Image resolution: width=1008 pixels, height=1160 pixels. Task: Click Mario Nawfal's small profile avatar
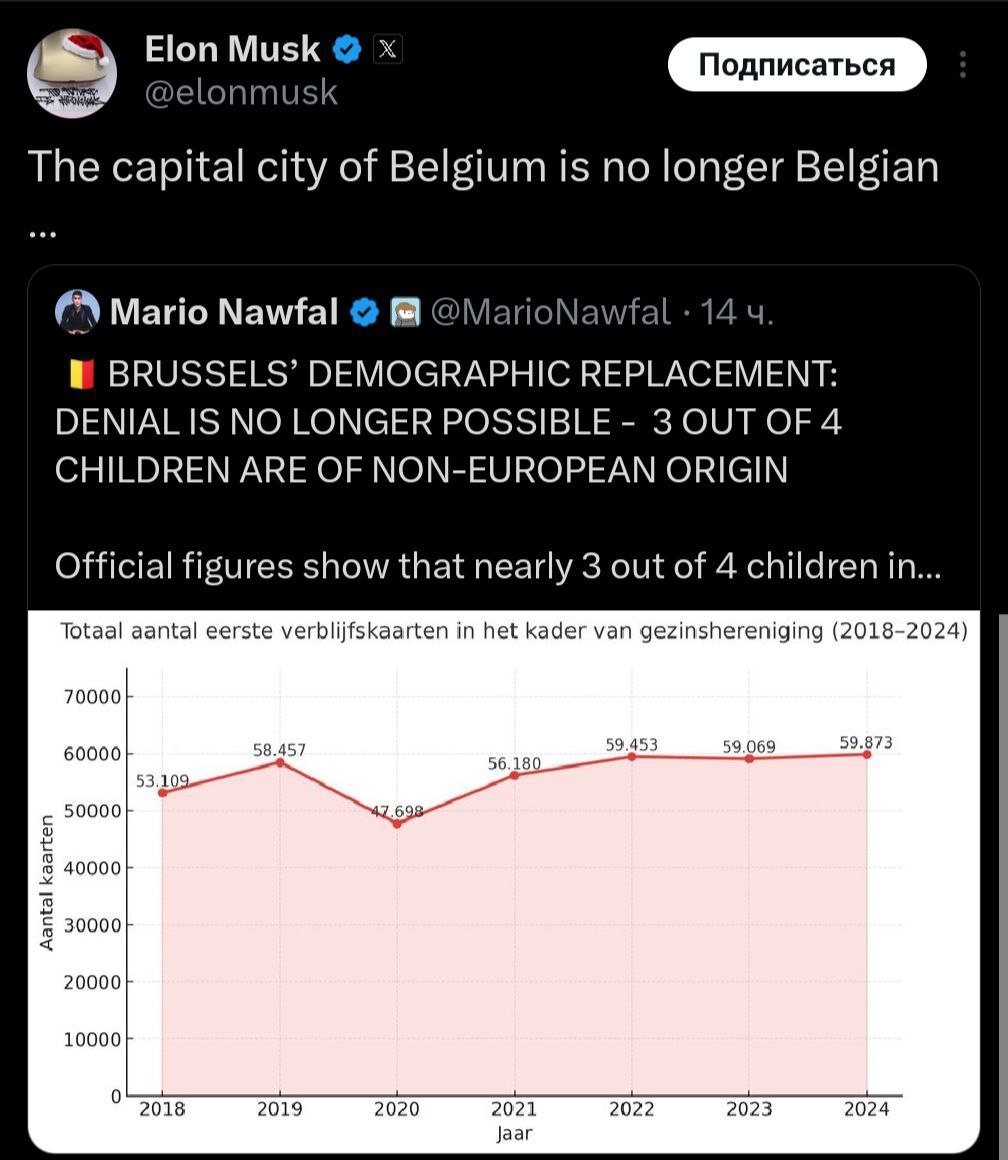coord(77,313)
